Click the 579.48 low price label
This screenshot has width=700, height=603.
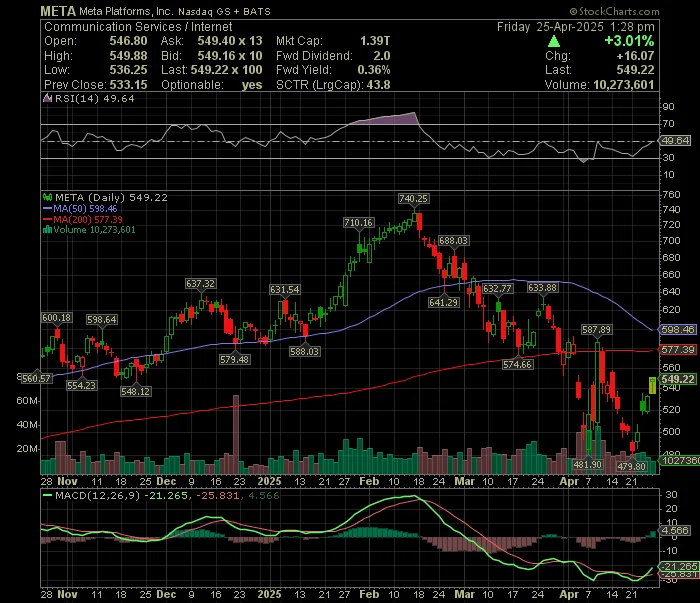pyautogui.click(x=234, y=359)
